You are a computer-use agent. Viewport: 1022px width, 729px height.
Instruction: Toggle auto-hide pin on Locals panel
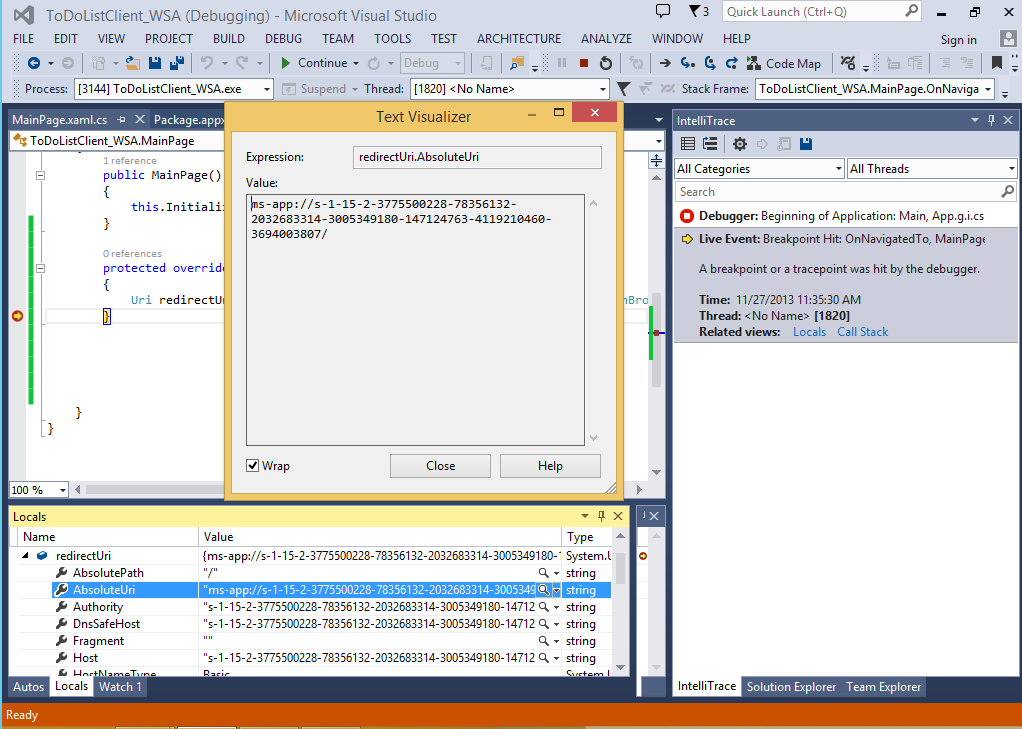pyautogui.click(x=601, y=516)
